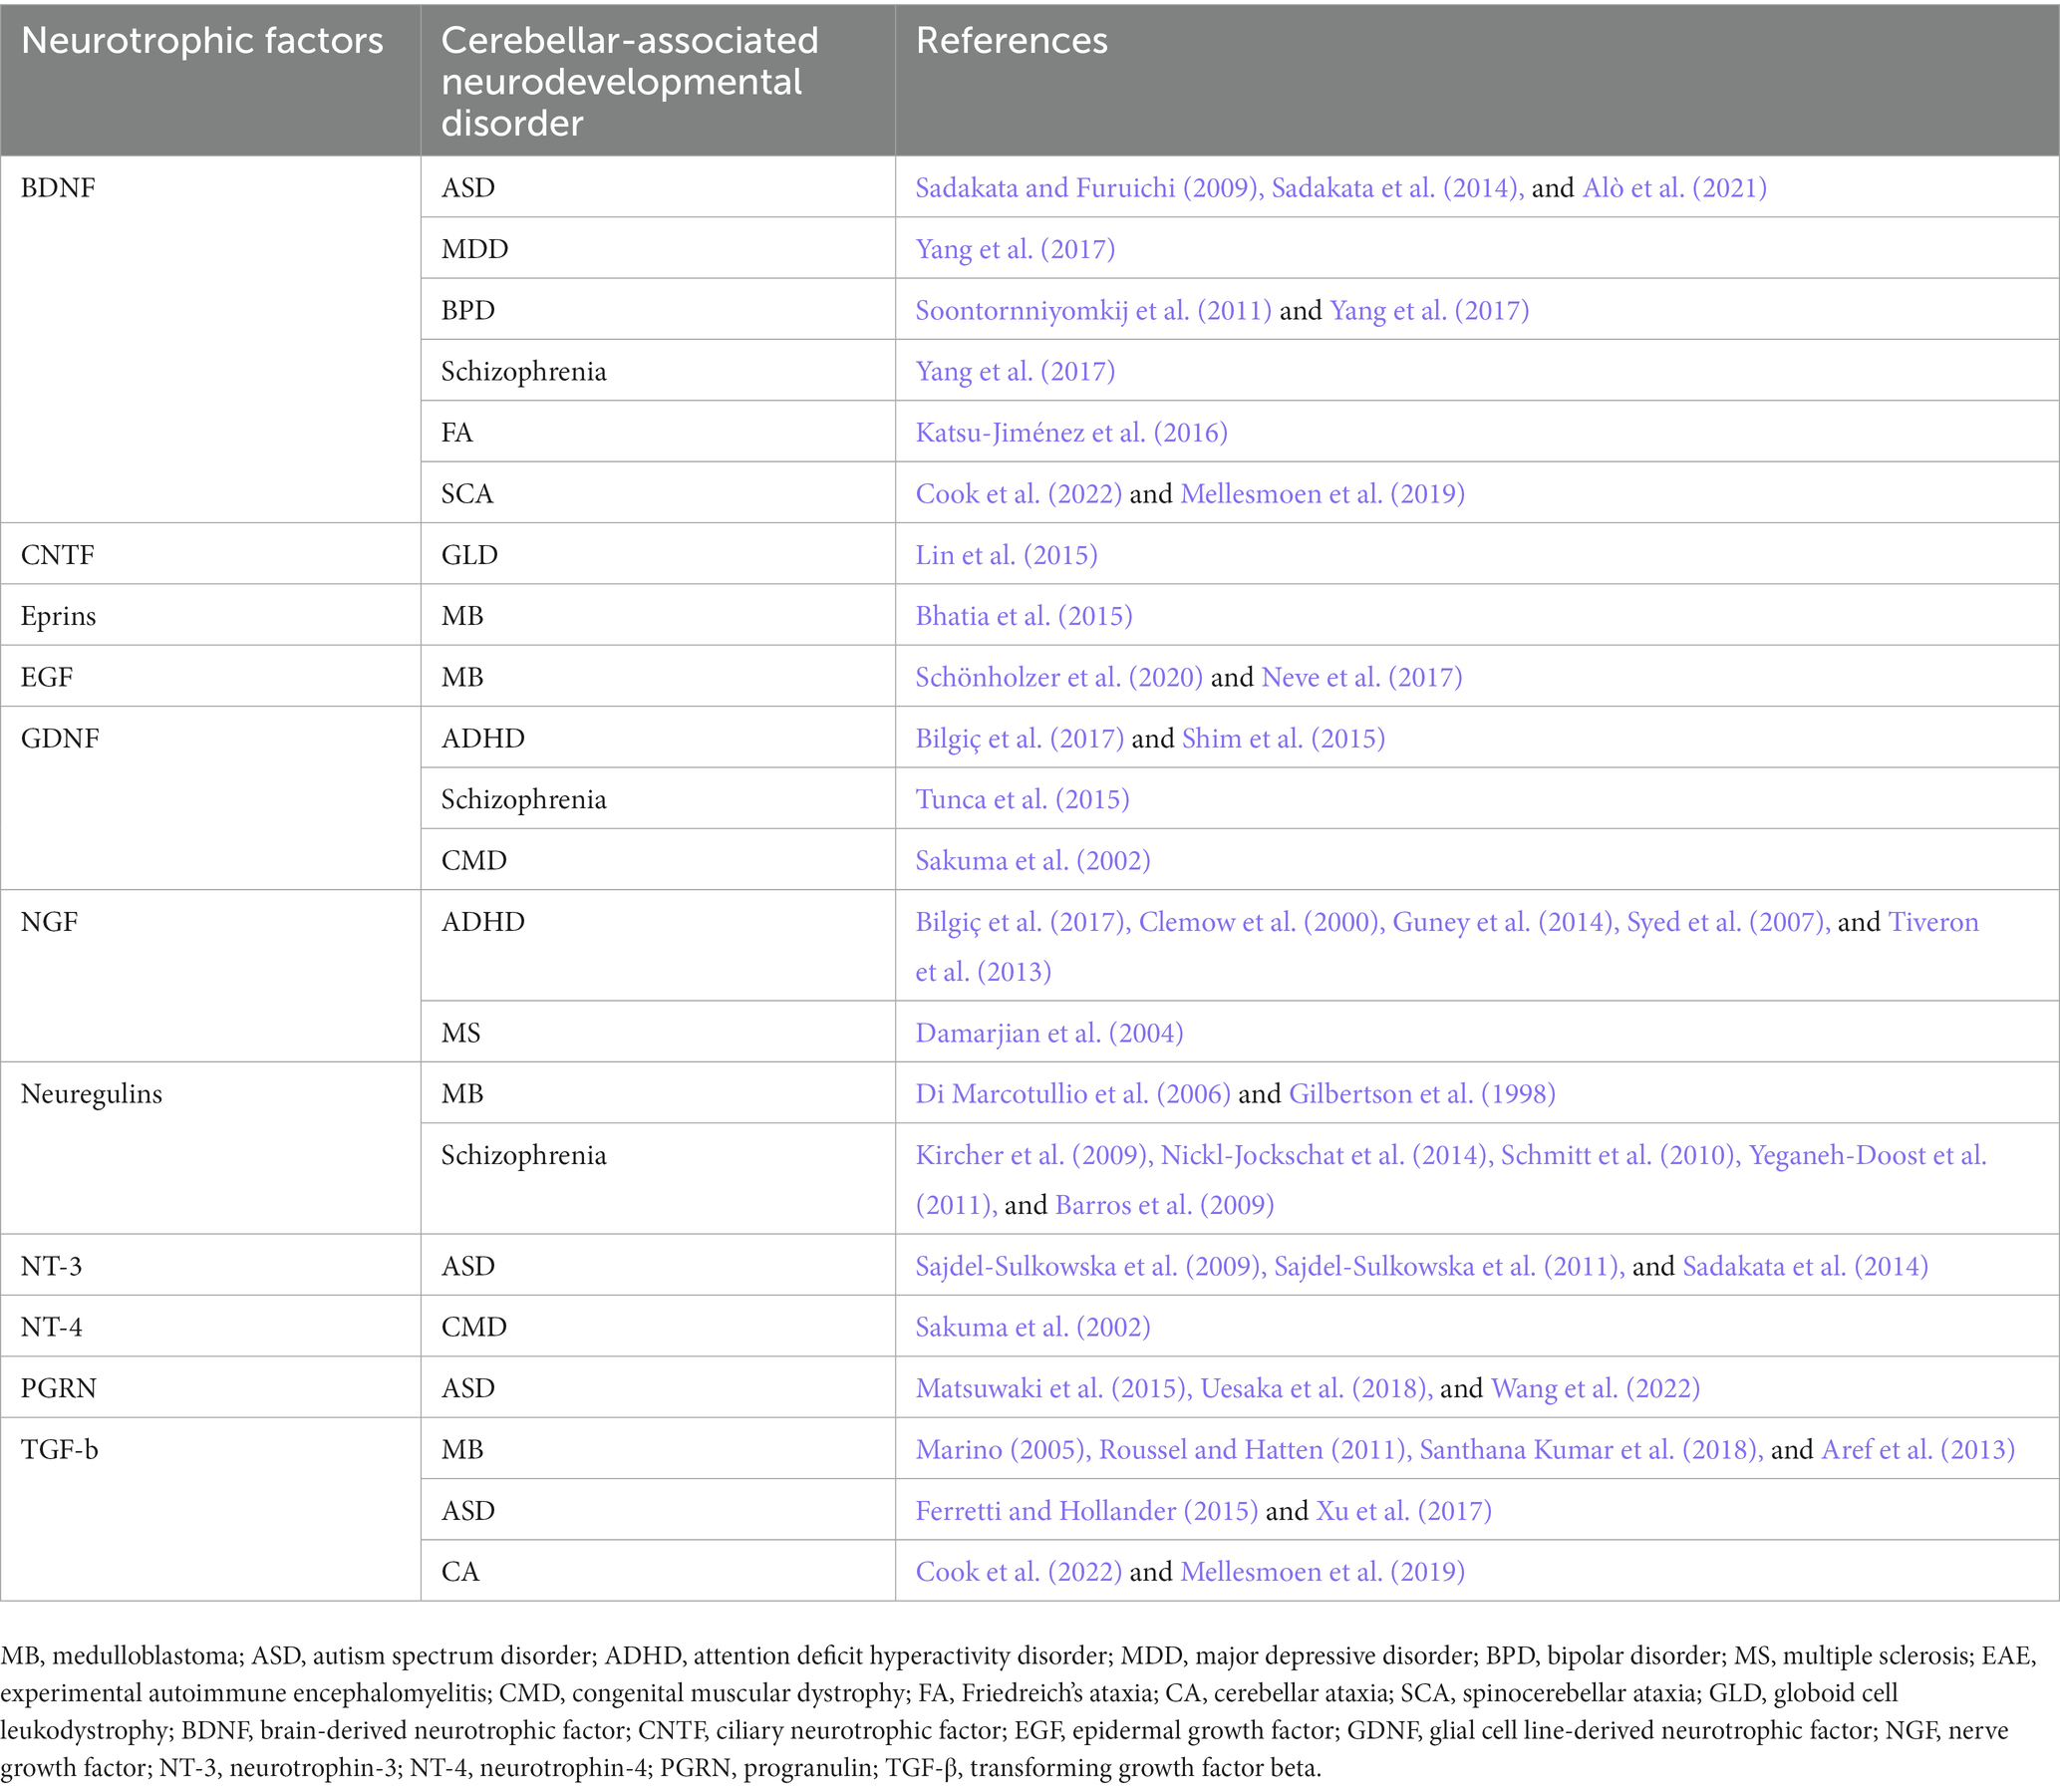Select the NGF cell
This screenshot has width=2060, height=1792.
210,976
